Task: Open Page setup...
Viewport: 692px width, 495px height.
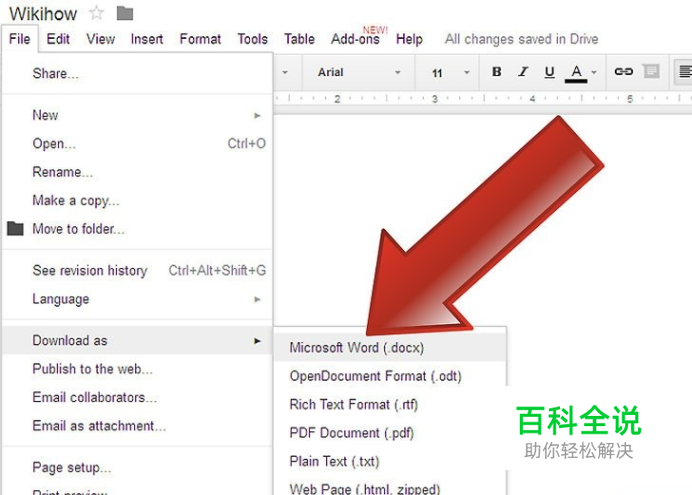Action: coord(138,467)
